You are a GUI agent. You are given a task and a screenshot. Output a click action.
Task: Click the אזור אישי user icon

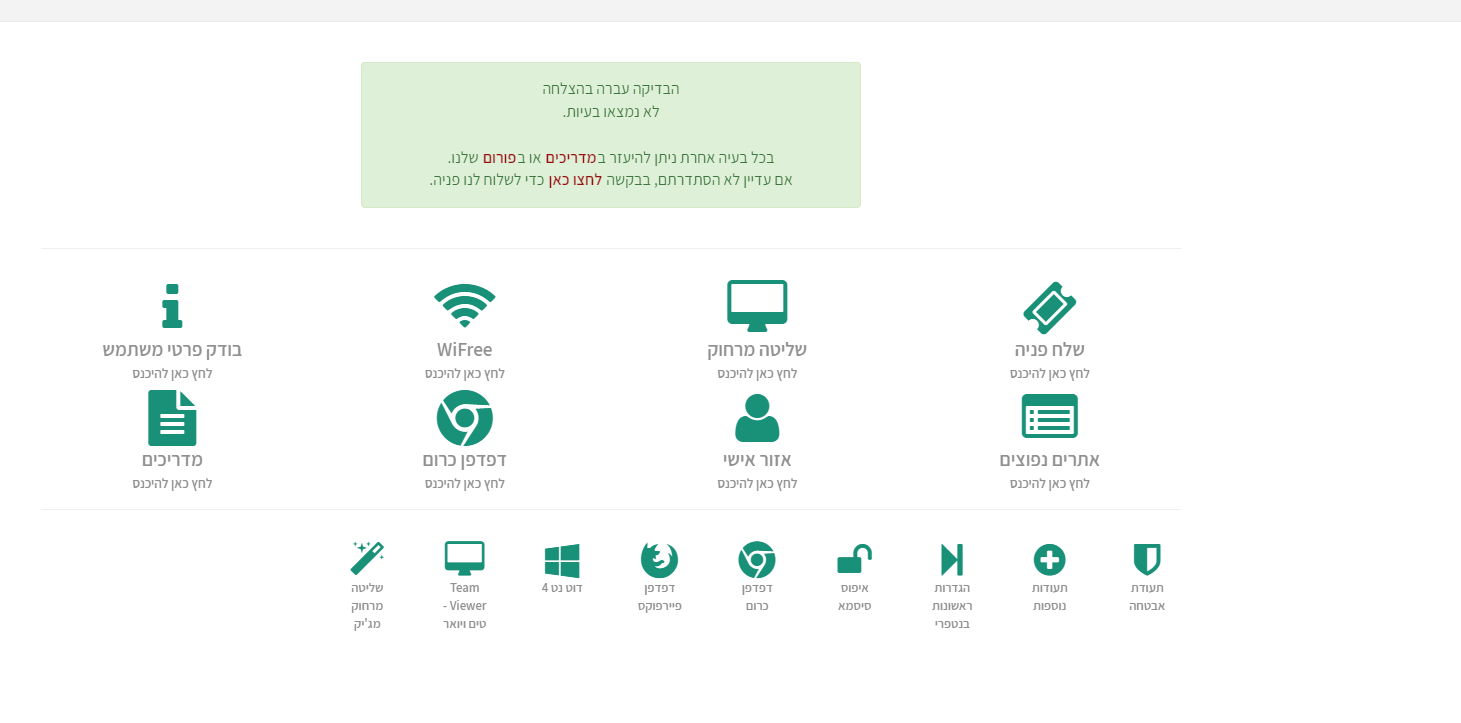(757, 417)
